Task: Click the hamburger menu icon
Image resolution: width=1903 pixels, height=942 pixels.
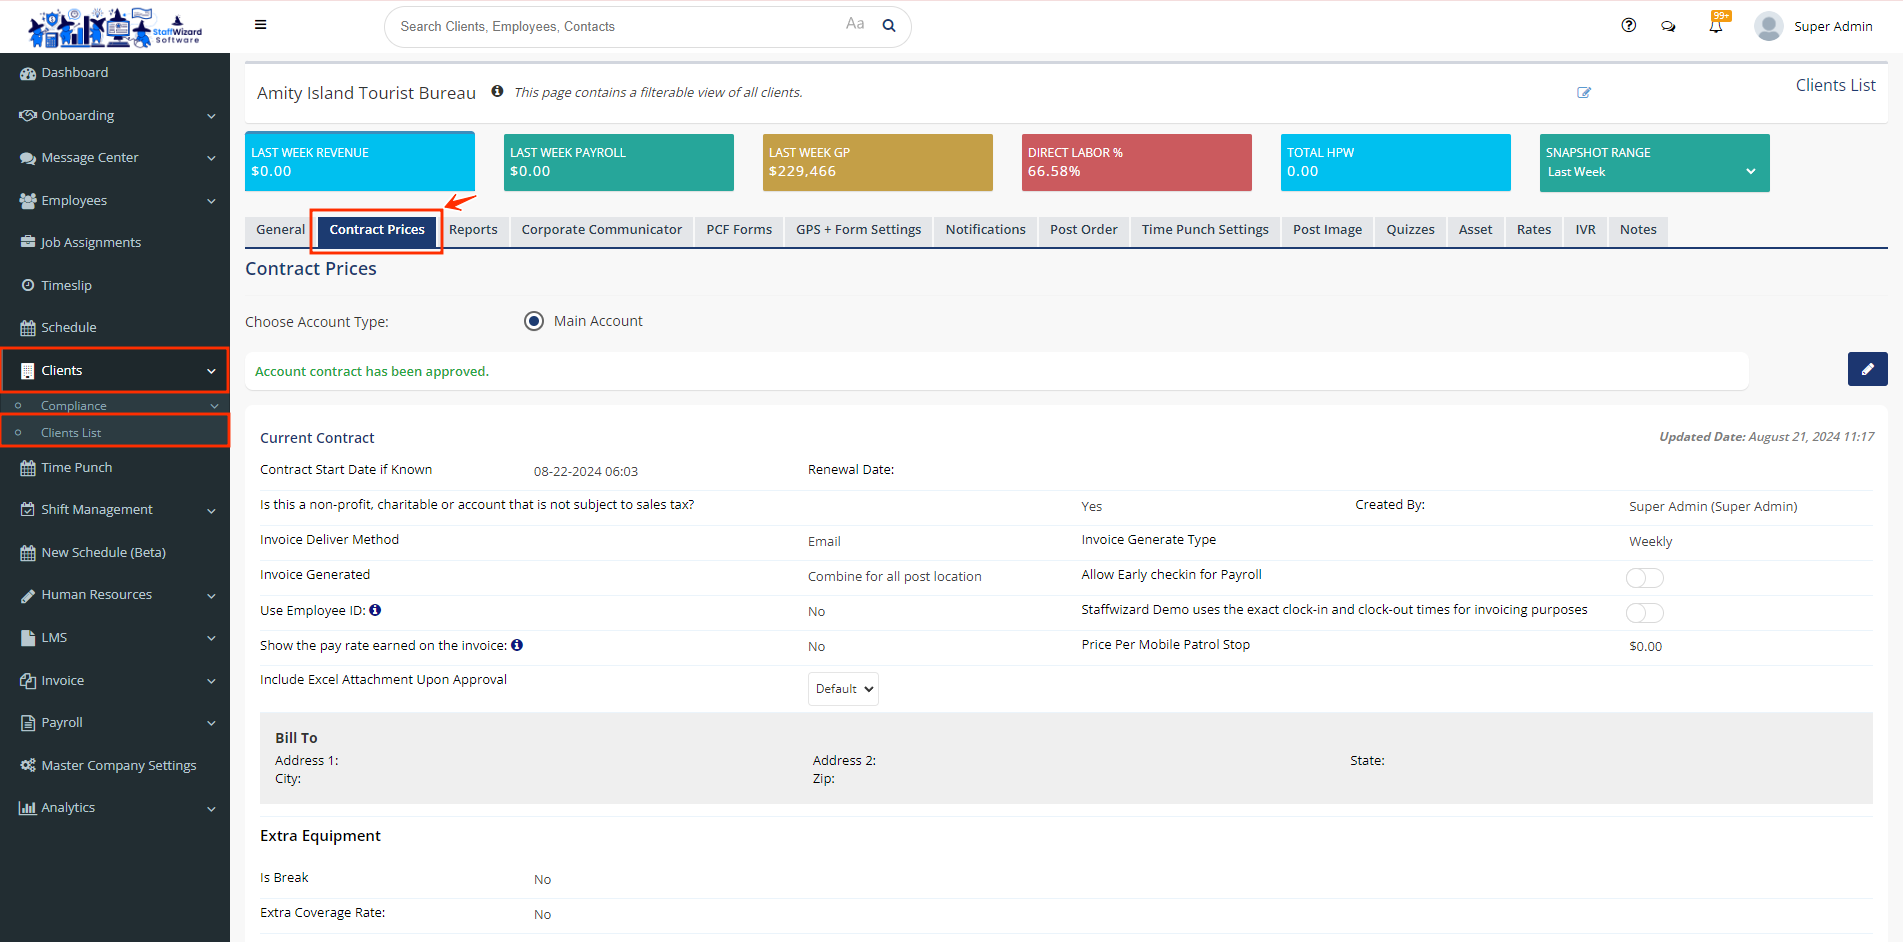Action: (x=260, y=25)
